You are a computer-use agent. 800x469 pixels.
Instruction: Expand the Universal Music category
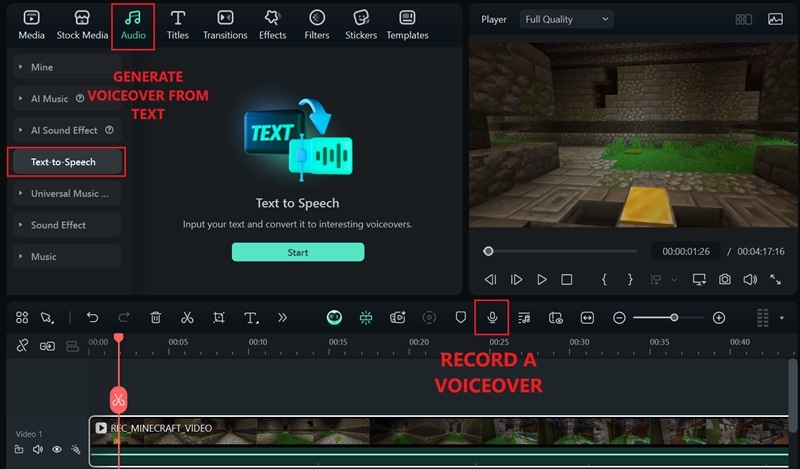67,193
